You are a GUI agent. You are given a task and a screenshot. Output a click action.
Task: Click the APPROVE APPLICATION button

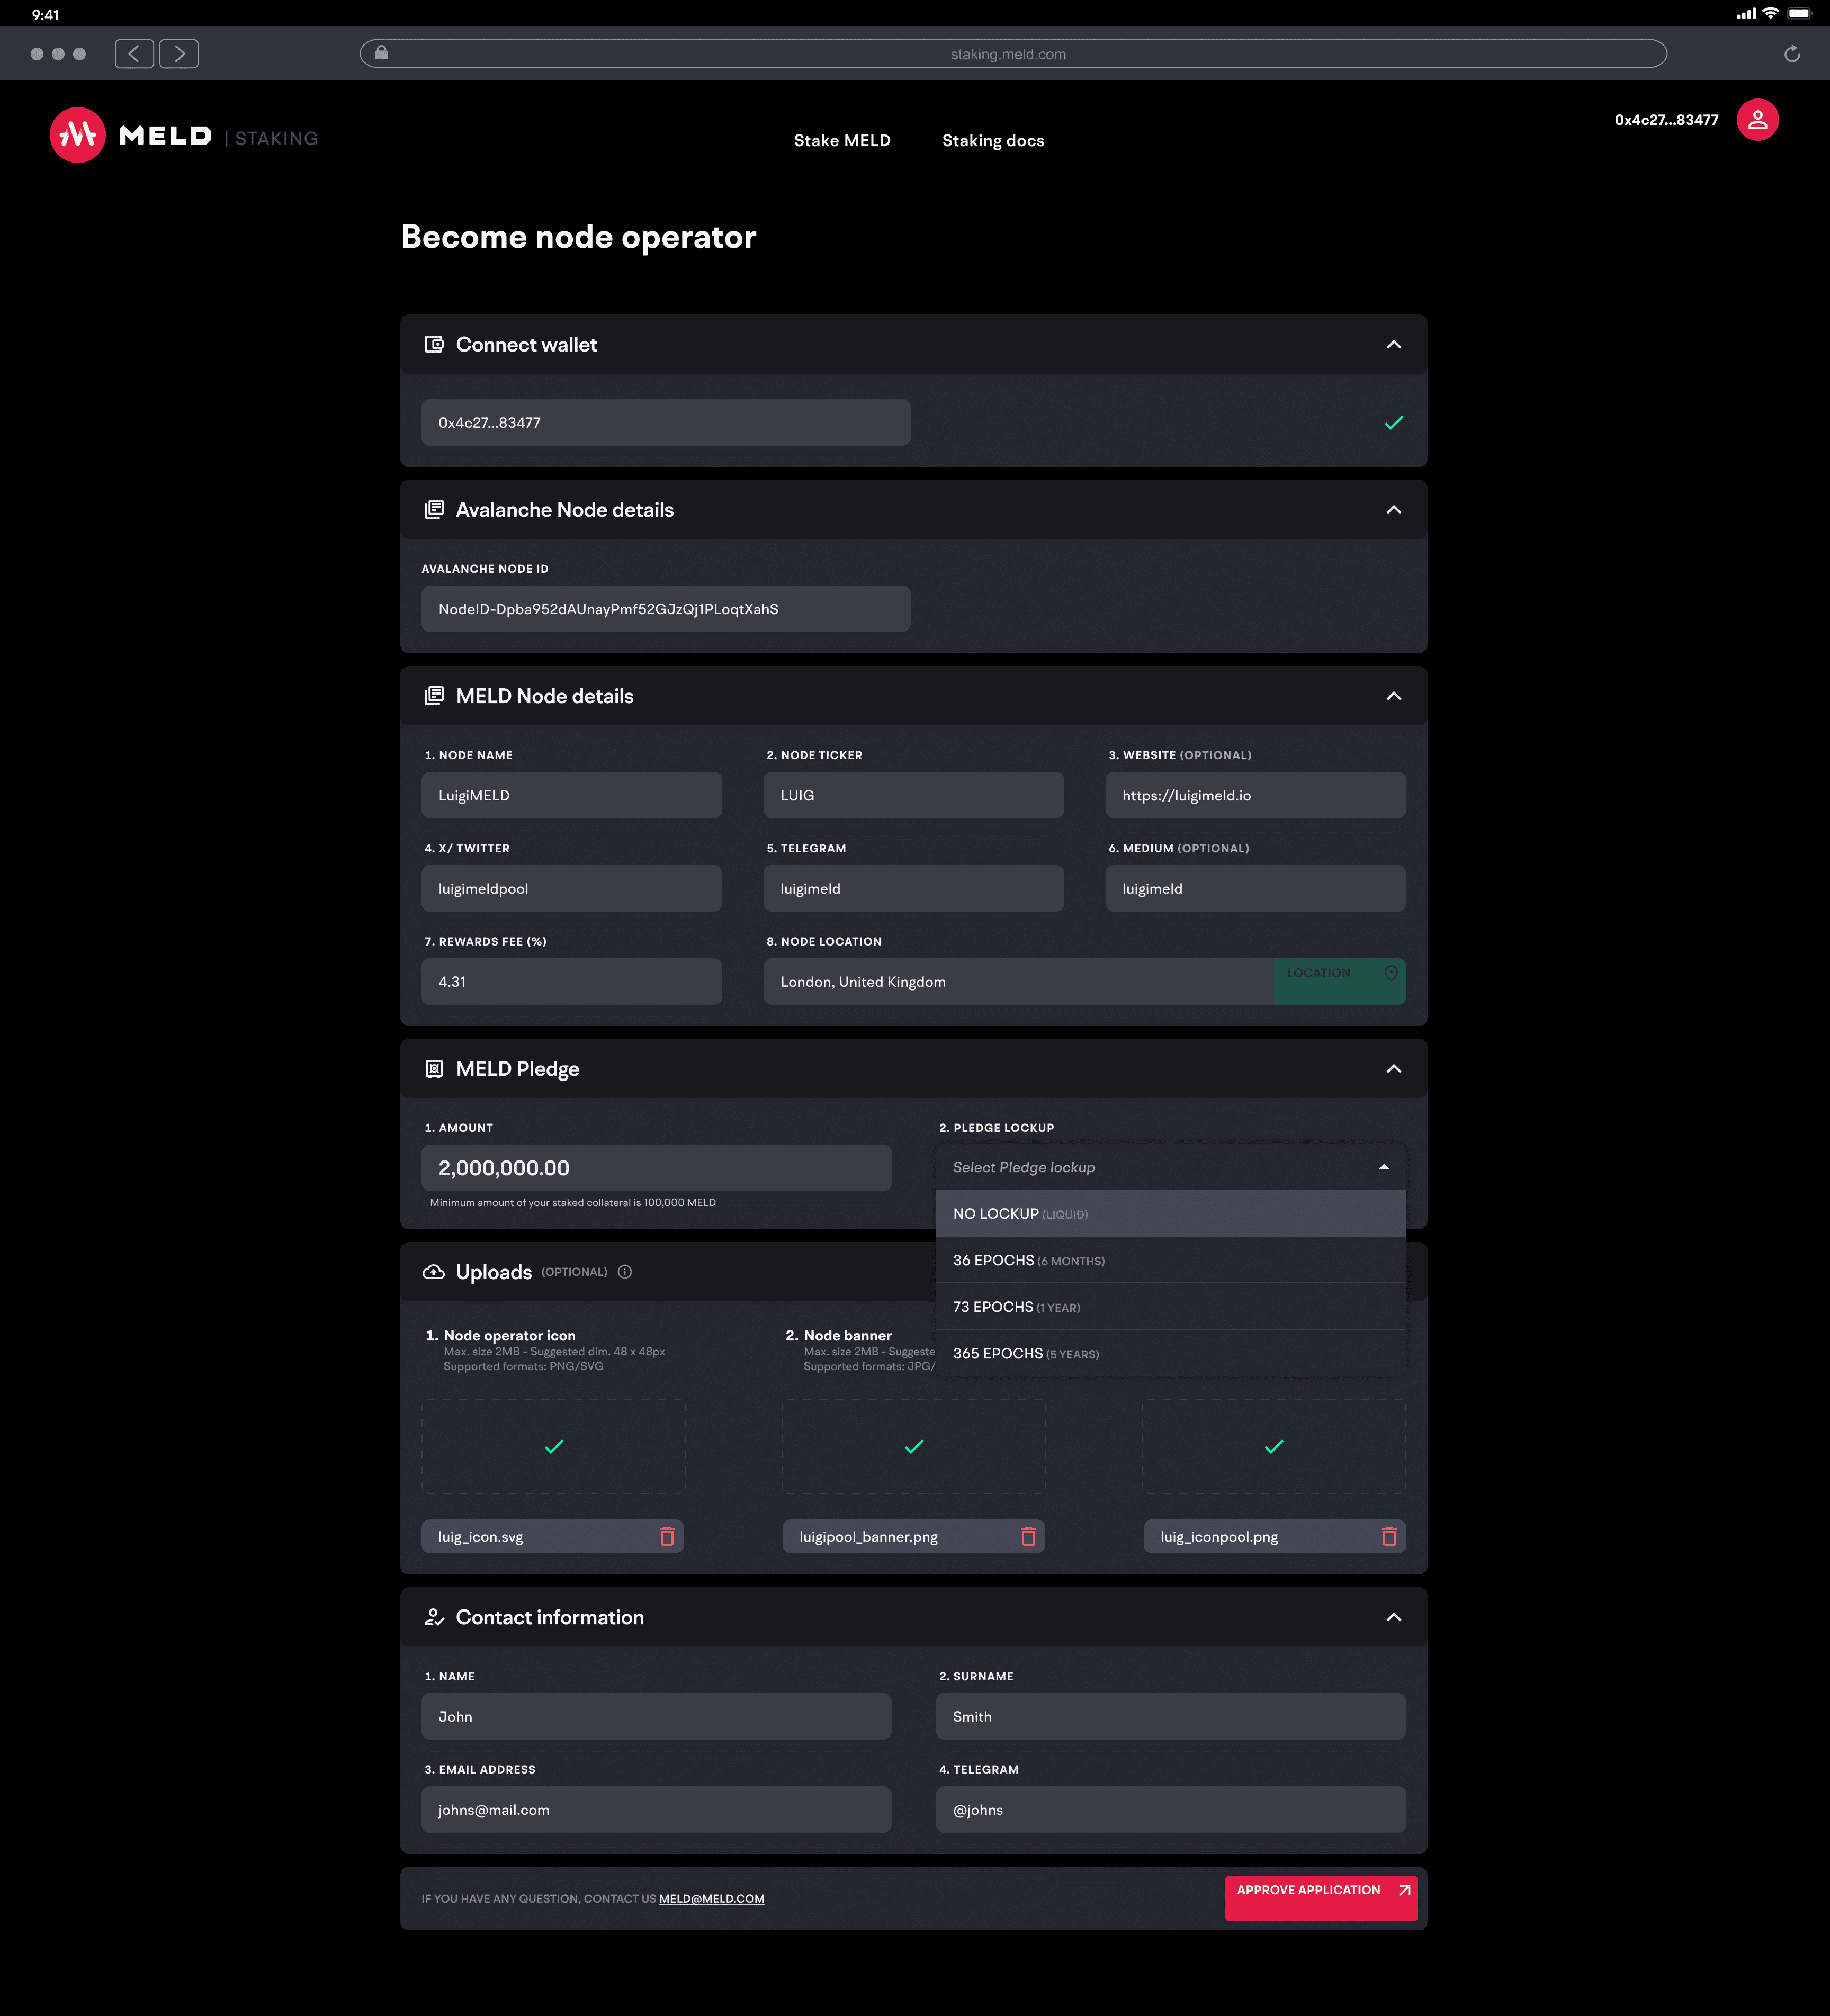click(1320, 1897)
